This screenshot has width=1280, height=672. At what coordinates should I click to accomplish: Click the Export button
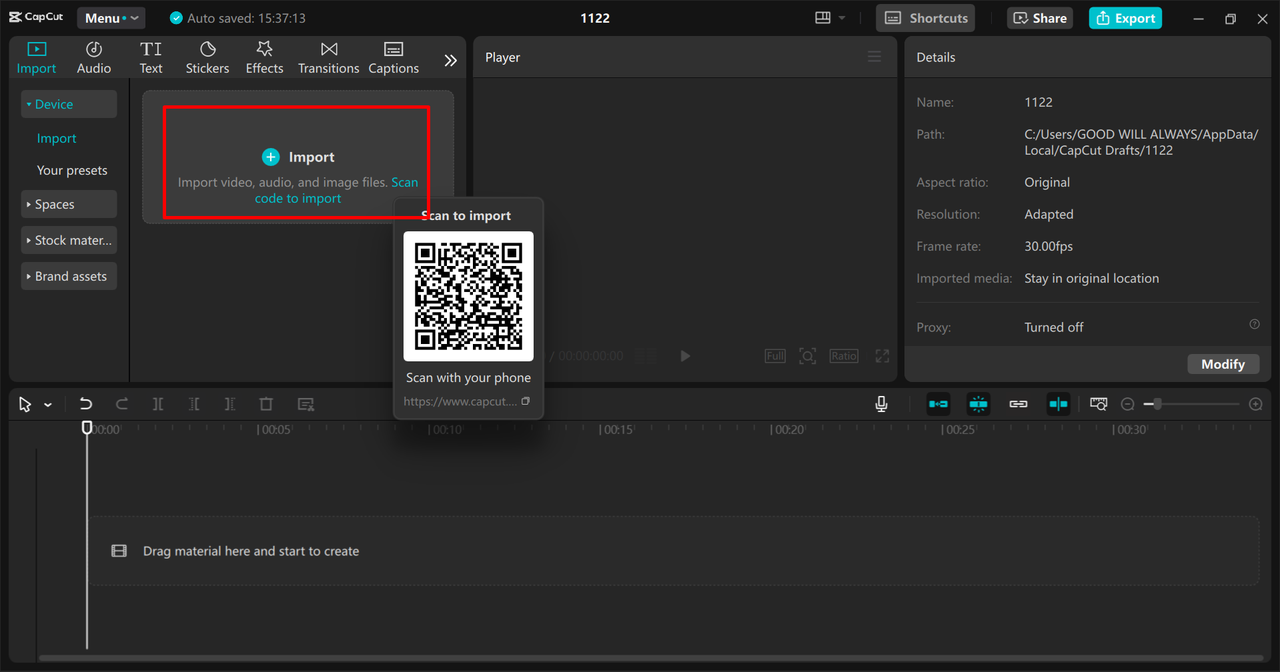1125,18
